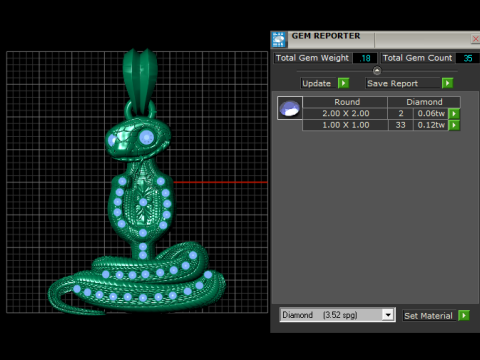Click the Diamond column header
Screen dimensions: 480x360
click(424, 102)
